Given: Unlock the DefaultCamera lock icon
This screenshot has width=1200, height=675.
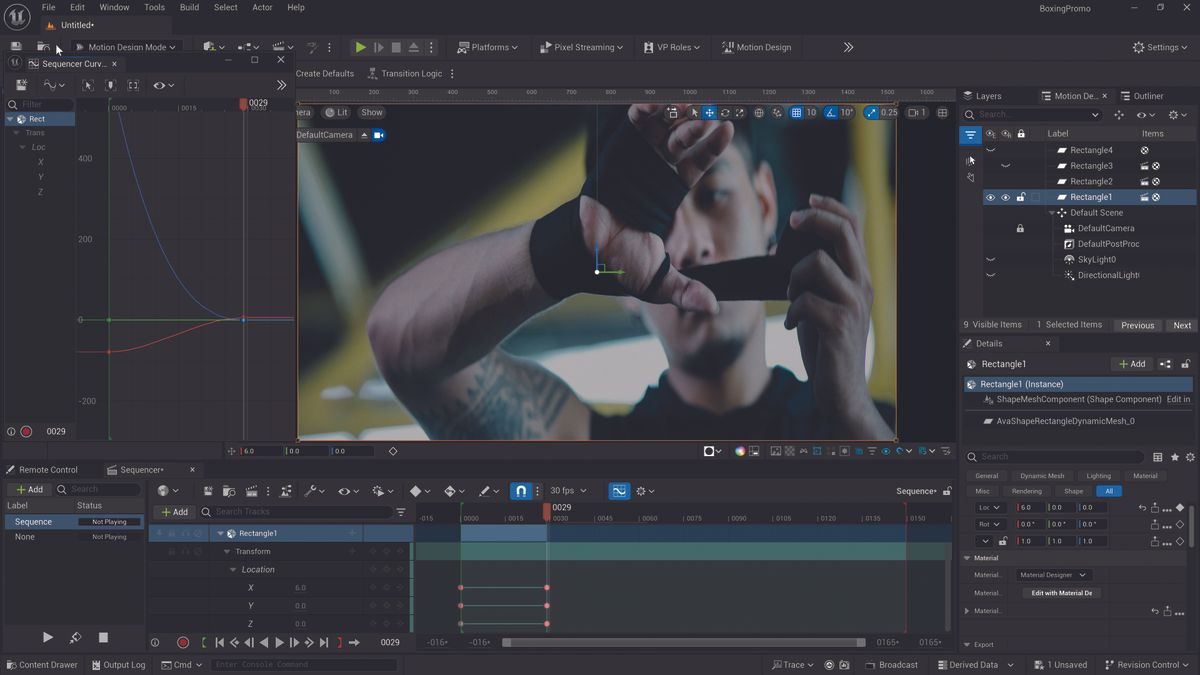Looking at the screenshot, I should [x=1020, y=228].
